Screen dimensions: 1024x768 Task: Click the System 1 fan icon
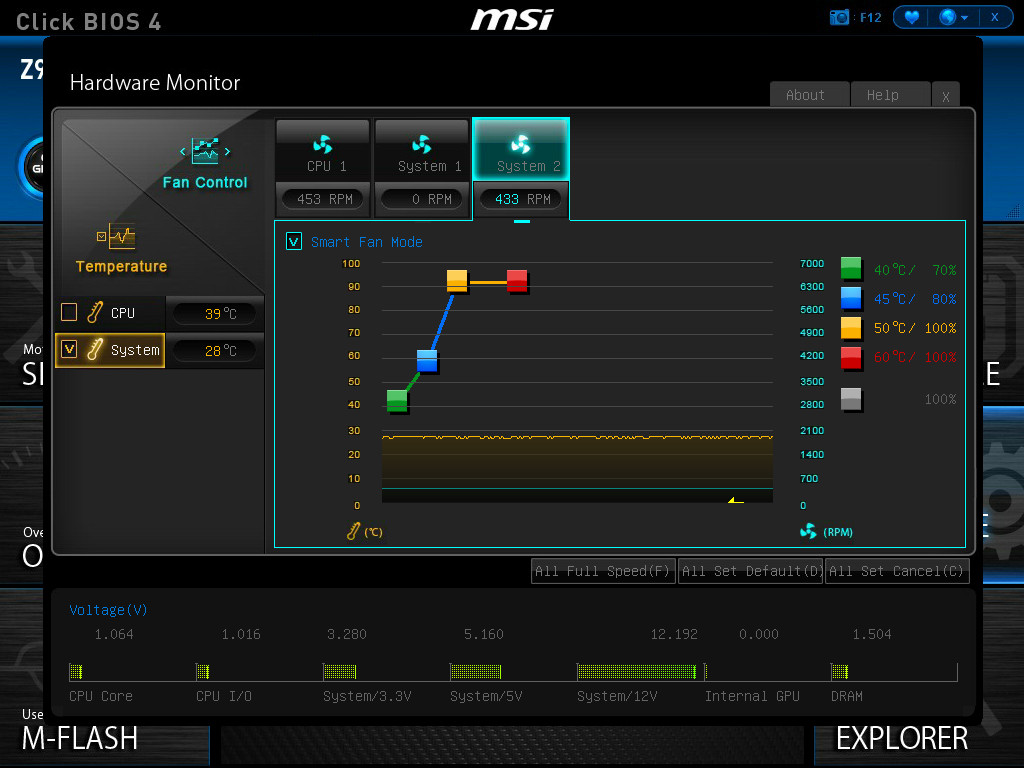(x=422, y=144)
